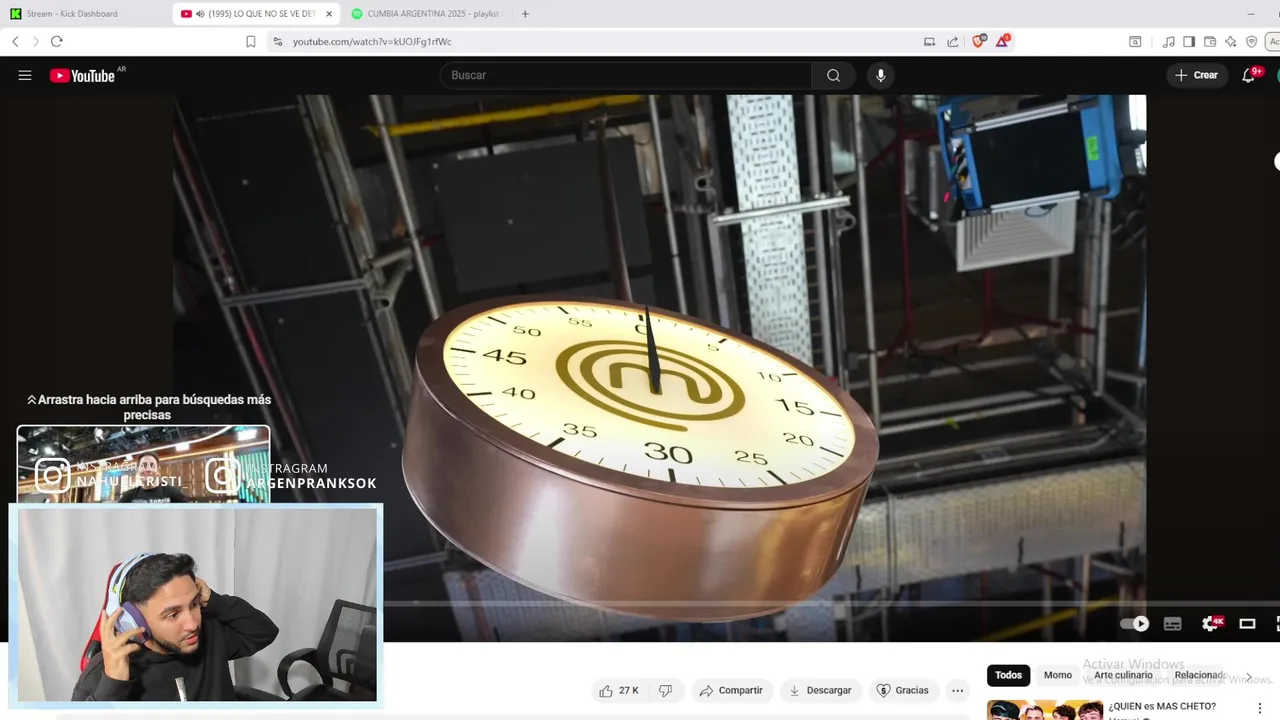Open the ¿QUIEN es MAS CHETO? video thumbnail
The height and width of the screenshot is (720, 1280).
(1044, 710)
